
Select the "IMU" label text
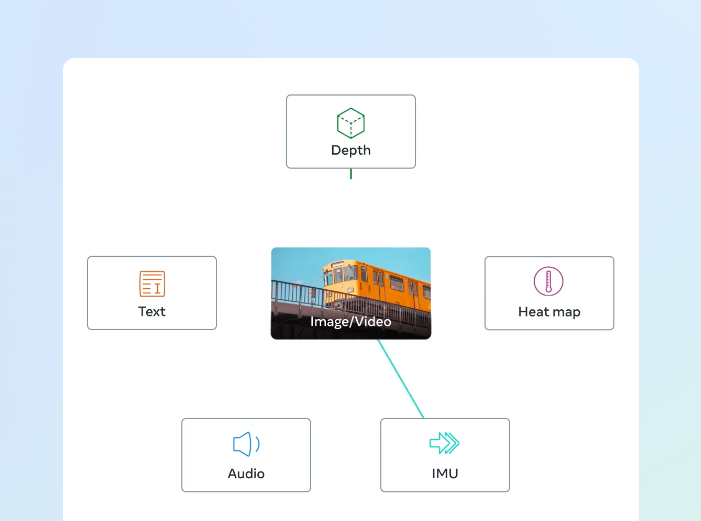444,473
